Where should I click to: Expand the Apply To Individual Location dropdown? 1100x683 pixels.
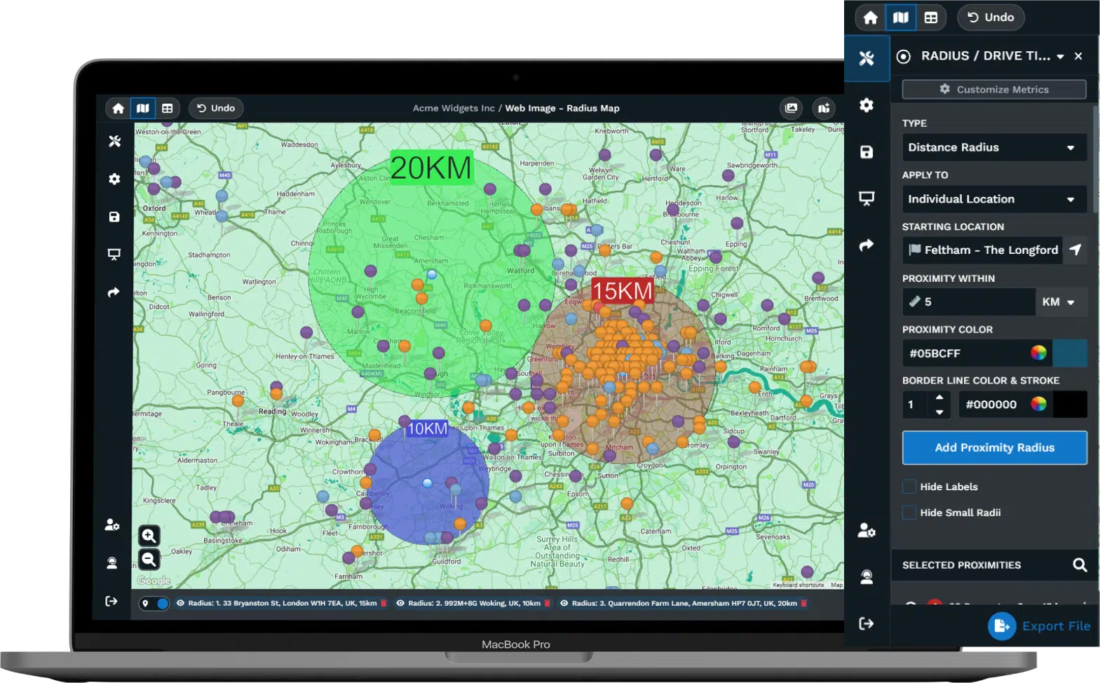click(993, 199)
